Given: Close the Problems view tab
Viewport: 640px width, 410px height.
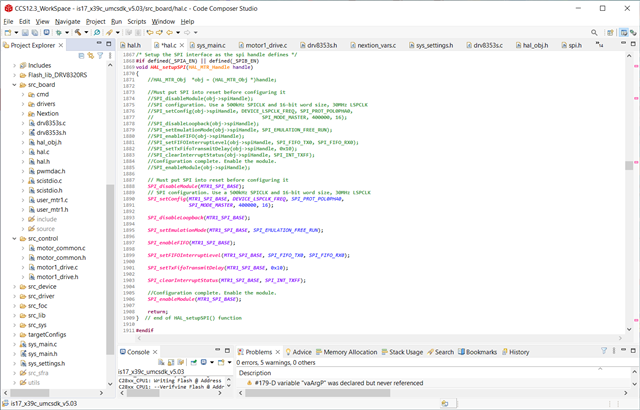Looking at the screenshot, I should (278, 352).
